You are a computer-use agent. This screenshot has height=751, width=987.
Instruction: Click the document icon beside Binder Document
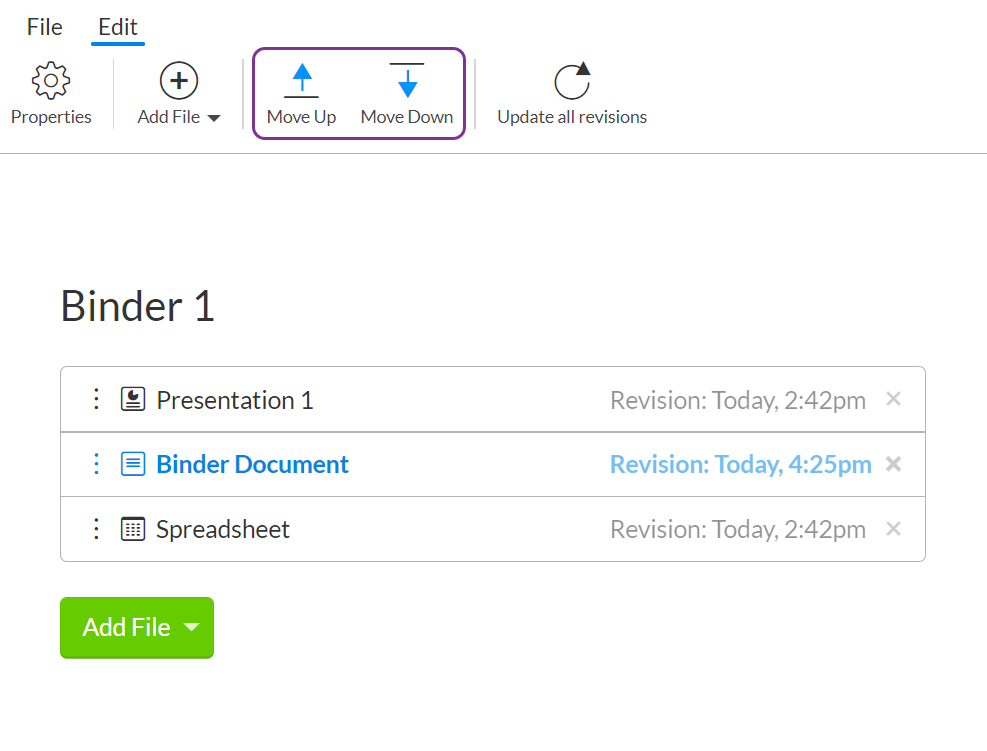[132, 463]
